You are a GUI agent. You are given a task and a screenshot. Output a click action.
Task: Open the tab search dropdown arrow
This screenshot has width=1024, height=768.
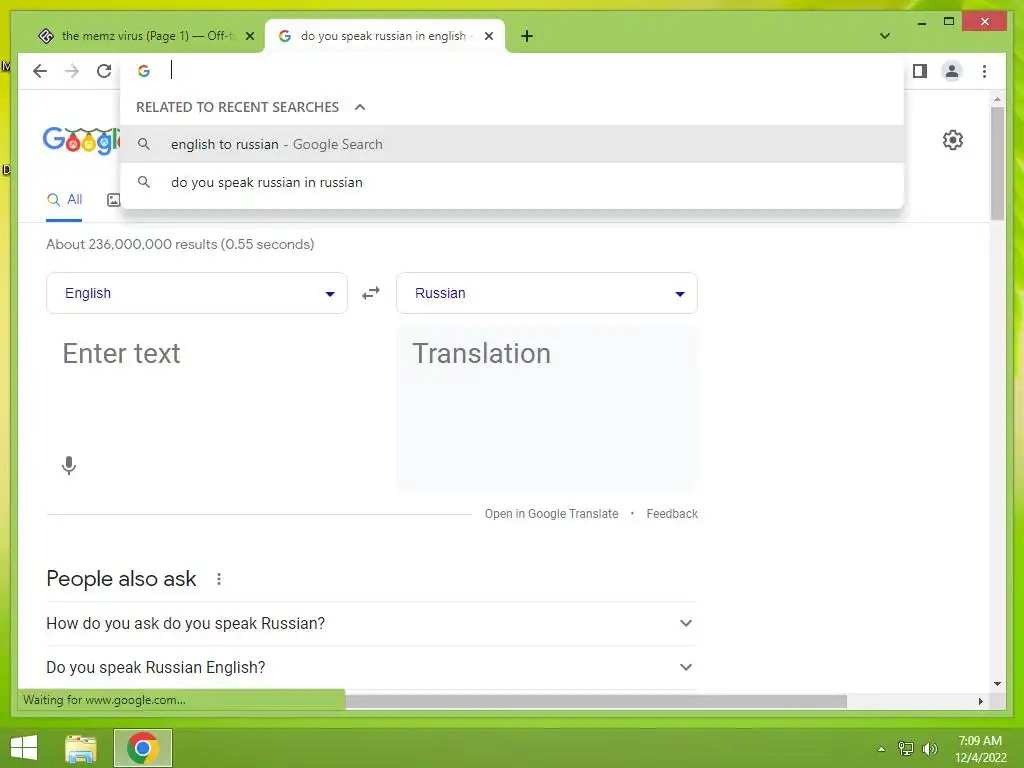(x=884, y=36)
